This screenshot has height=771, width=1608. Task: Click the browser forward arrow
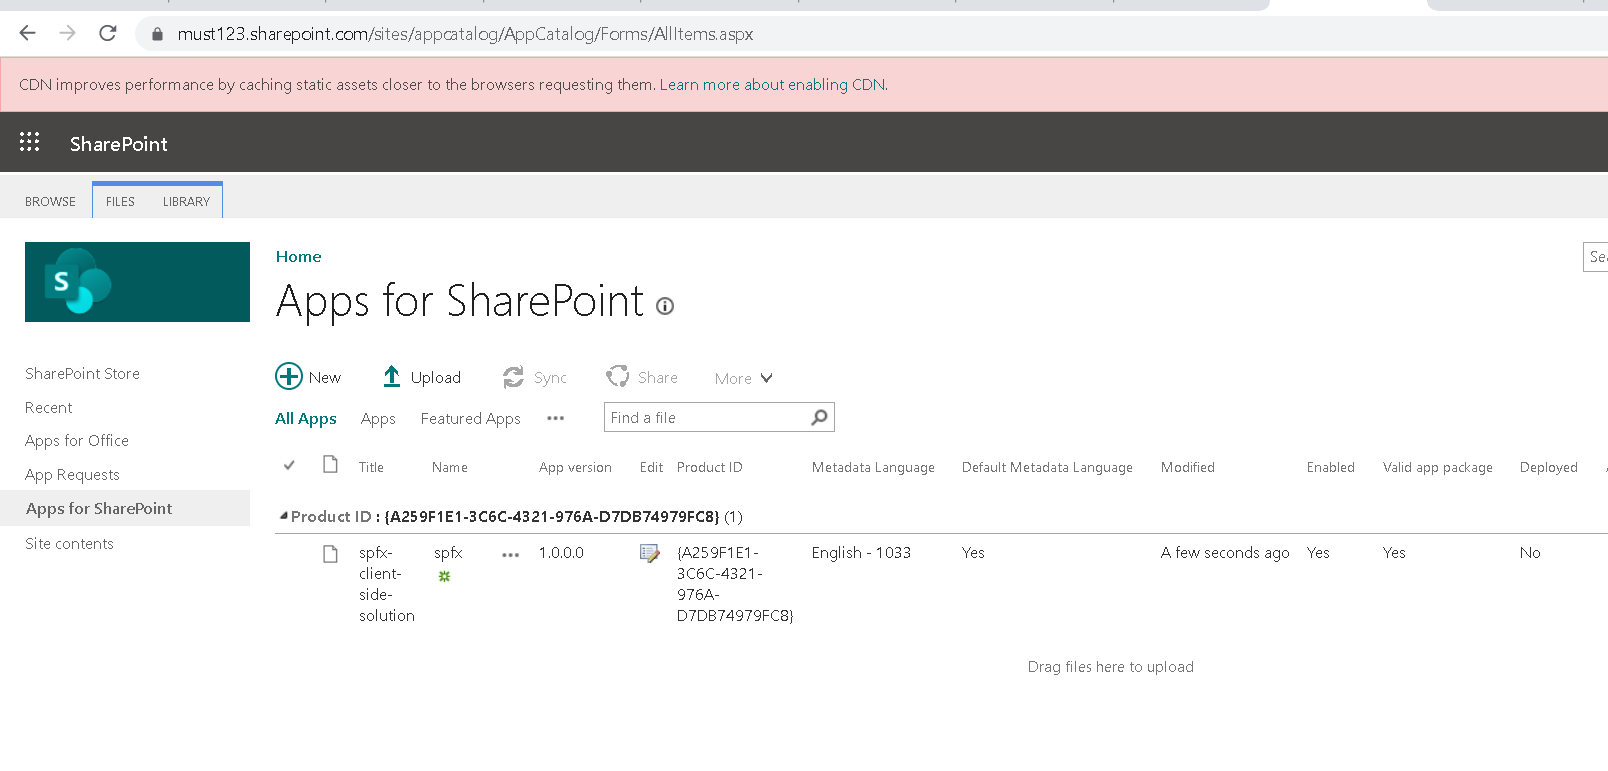pyautogui.click(x=67, y=33)
